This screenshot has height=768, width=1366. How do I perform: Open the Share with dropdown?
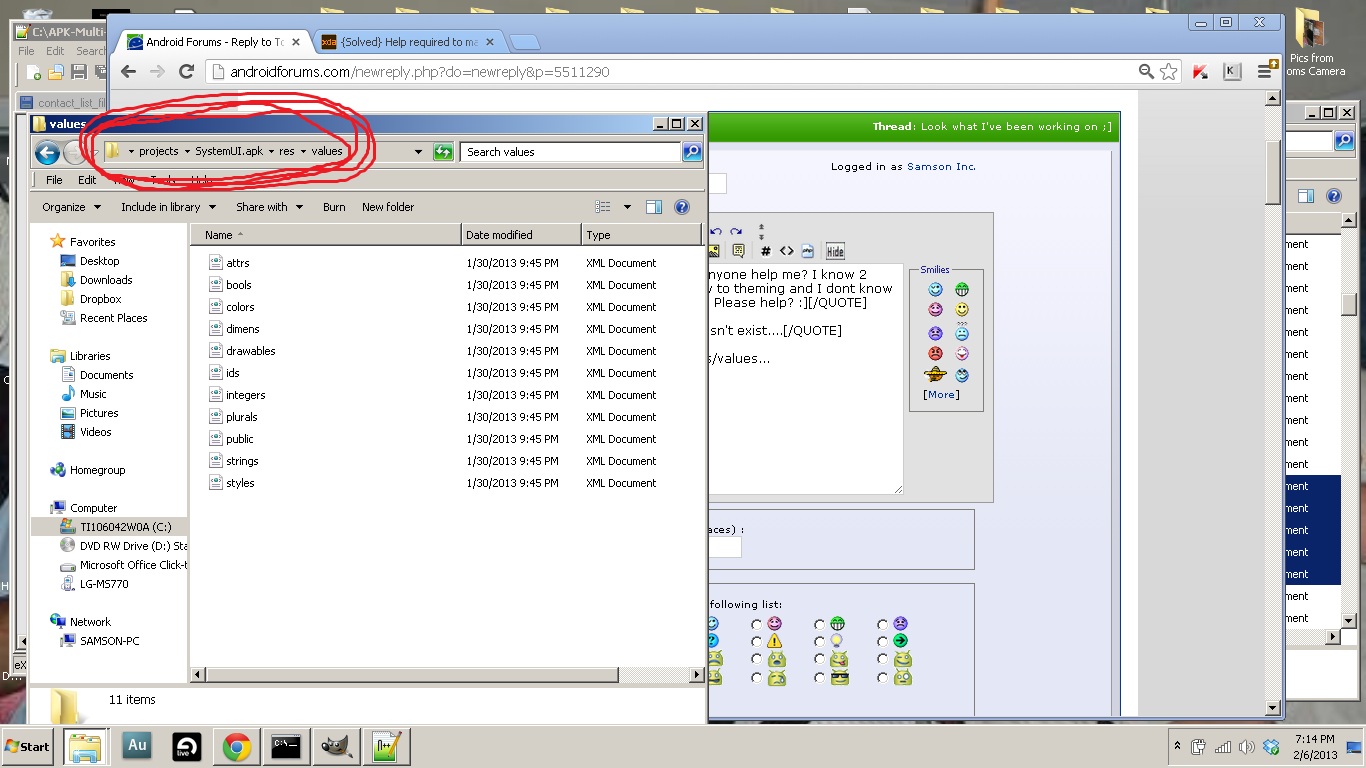(268, 207)
